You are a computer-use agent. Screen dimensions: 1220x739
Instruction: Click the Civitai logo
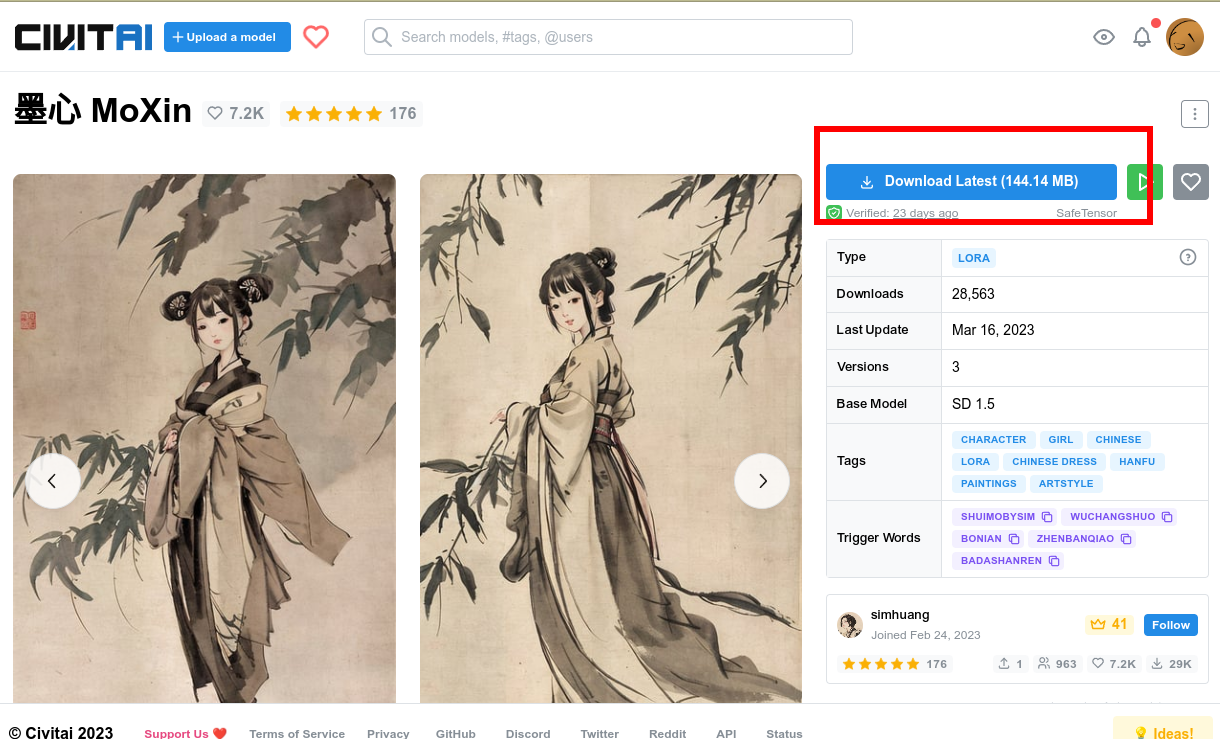pyautogui.click(x=83, y=37)
